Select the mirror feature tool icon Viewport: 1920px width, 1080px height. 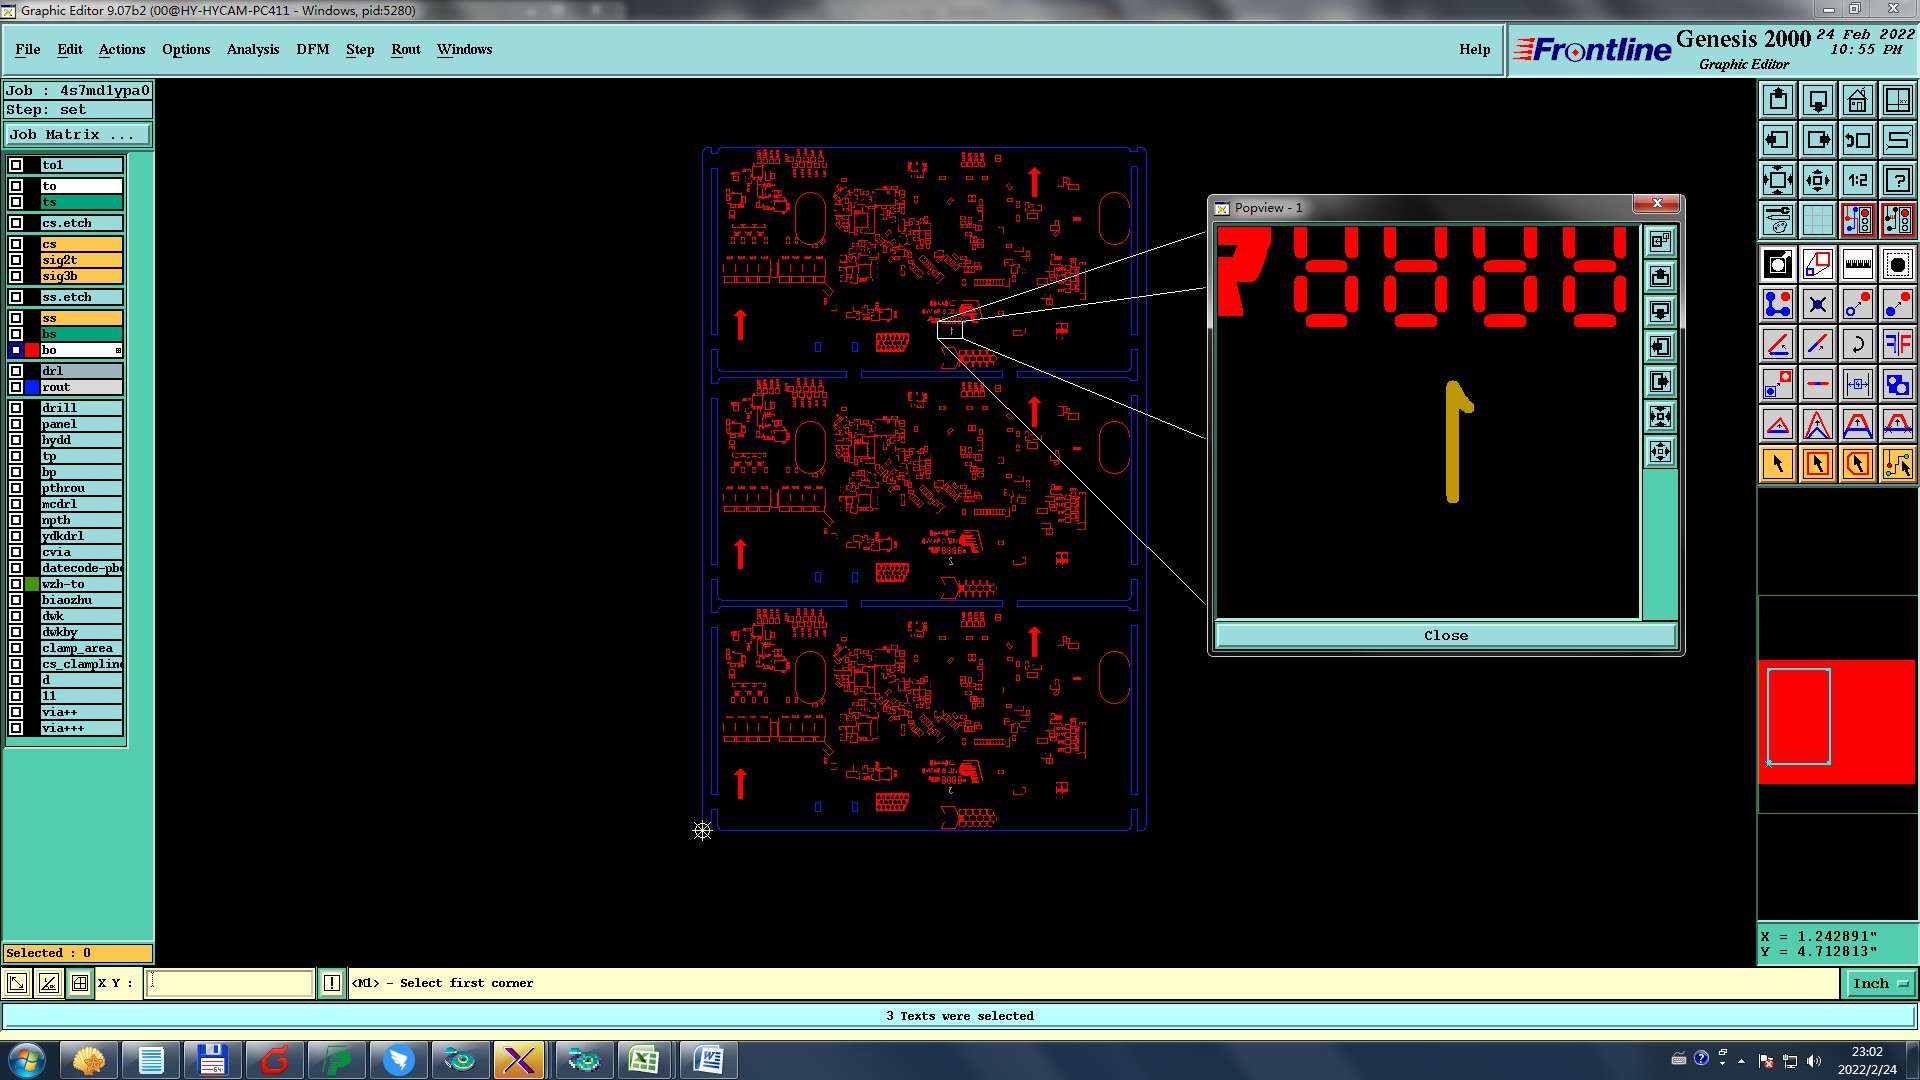[1897, 345]
